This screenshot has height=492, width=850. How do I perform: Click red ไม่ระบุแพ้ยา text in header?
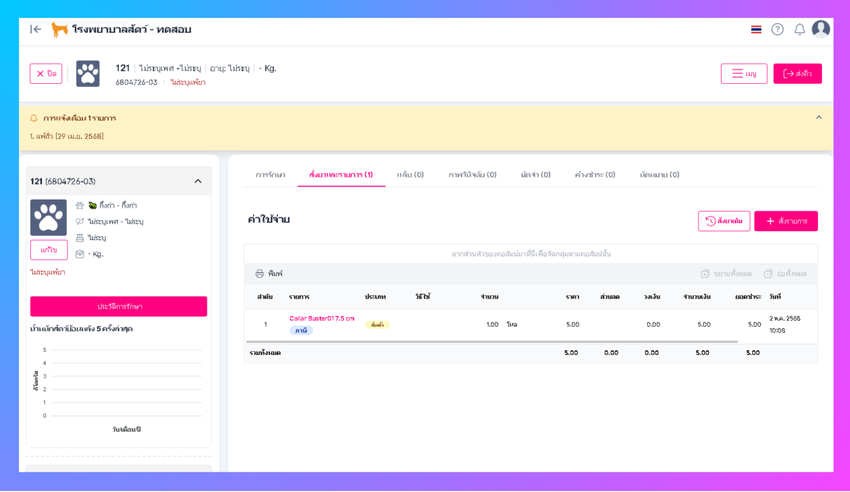[188, 82]
